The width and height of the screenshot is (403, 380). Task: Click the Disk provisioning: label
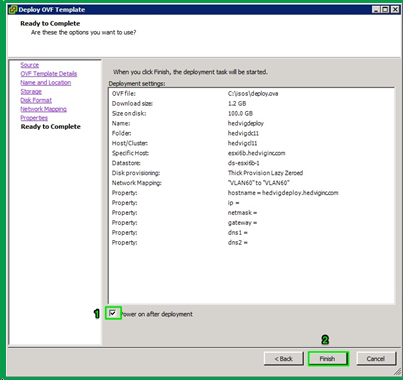coord(136,173)
